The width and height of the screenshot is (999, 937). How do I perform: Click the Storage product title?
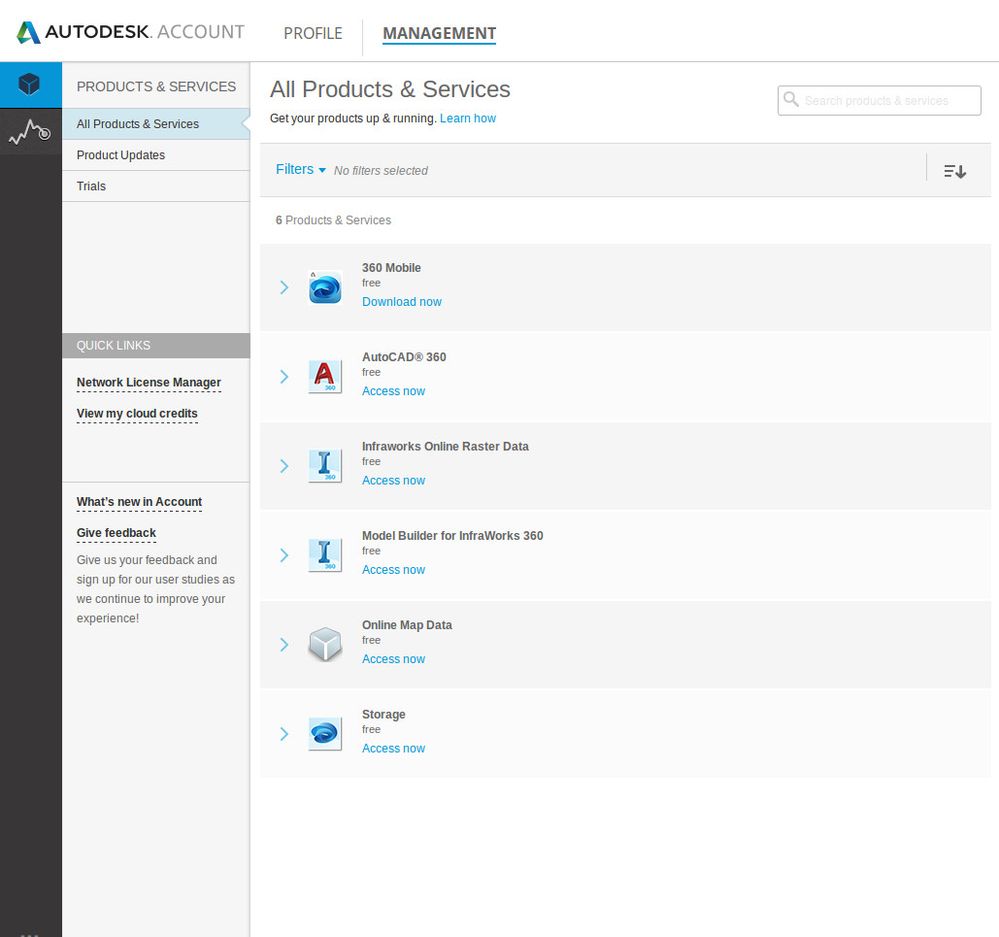click(384, 715)
